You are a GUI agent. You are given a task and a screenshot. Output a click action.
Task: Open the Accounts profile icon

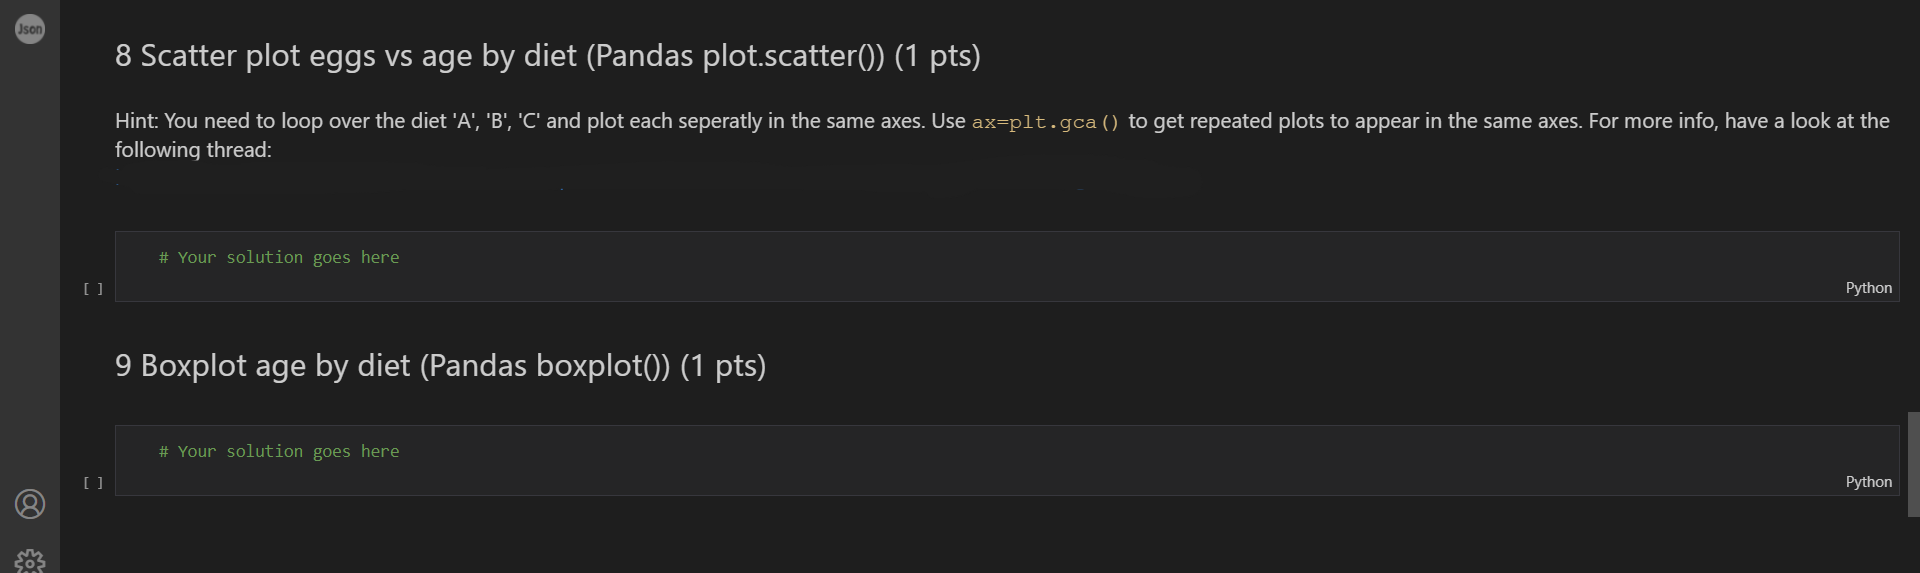click(x=30, y=504)
